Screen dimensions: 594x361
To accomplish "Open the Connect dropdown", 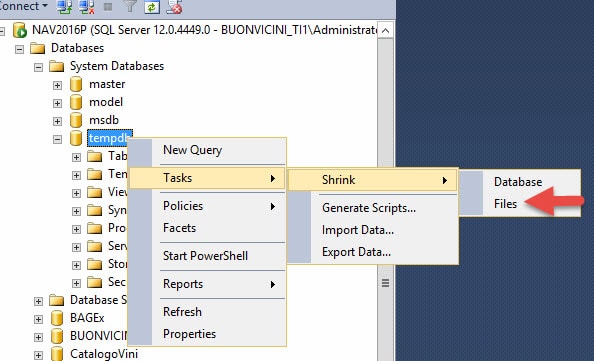I will (23, 6).
